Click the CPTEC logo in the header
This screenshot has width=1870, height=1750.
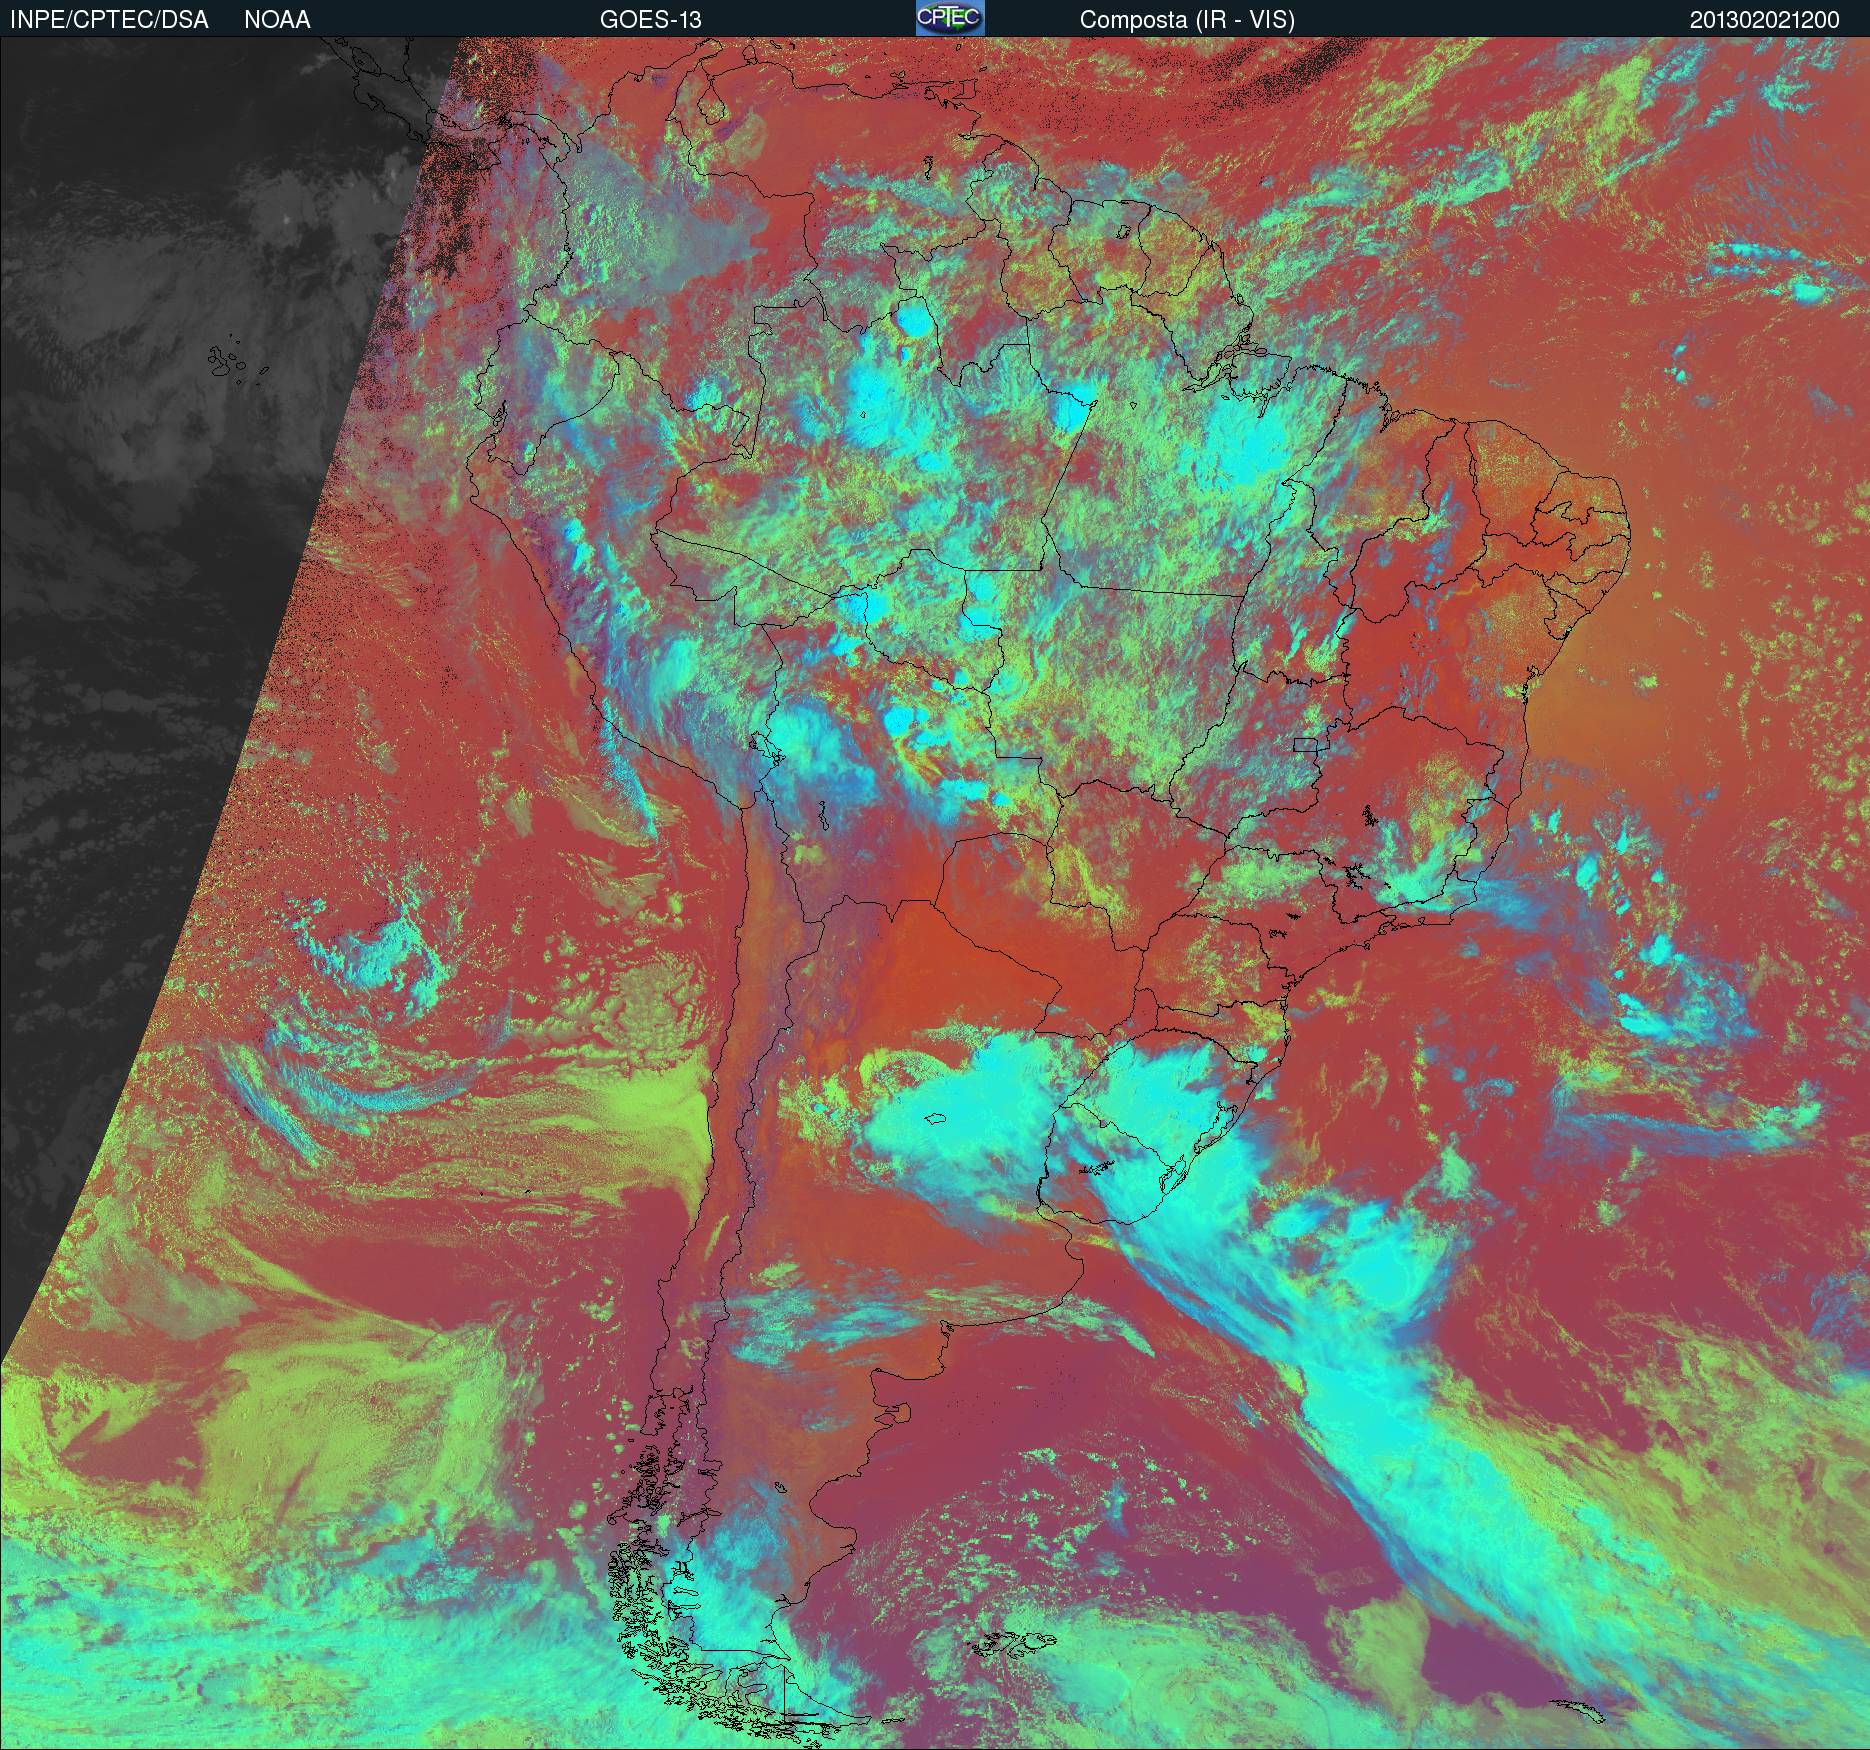pos(950,18)
